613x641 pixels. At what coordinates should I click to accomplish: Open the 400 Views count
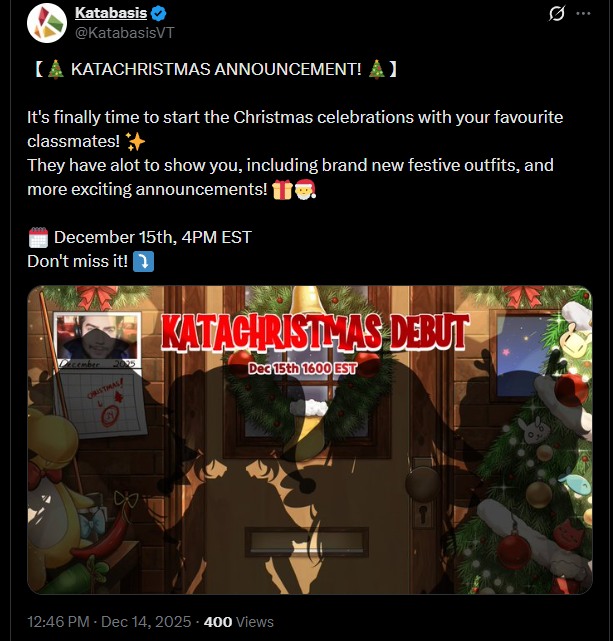coord(239,622)
